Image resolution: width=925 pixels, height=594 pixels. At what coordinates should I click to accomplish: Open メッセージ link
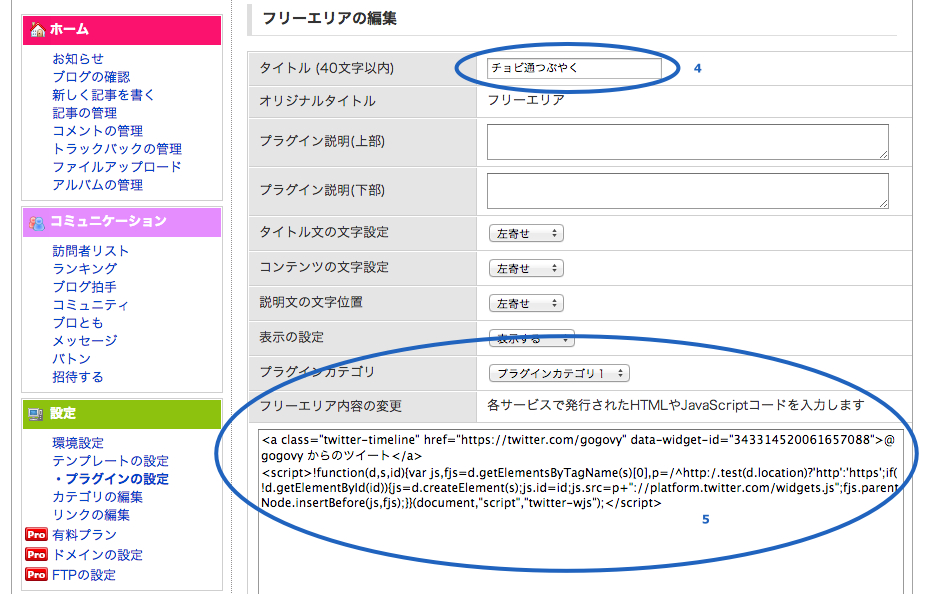click(84, 340)
